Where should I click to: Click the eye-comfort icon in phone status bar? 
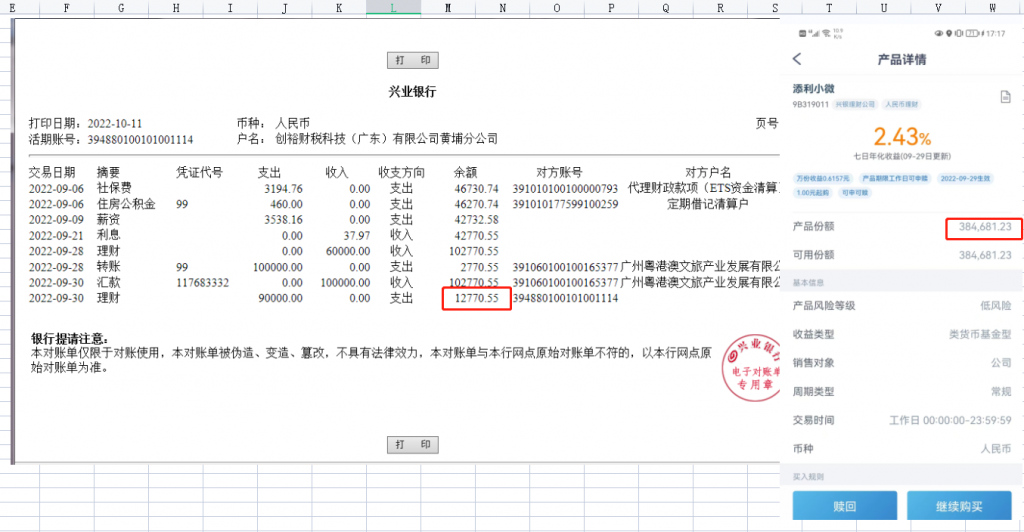(x=939, y=33)
